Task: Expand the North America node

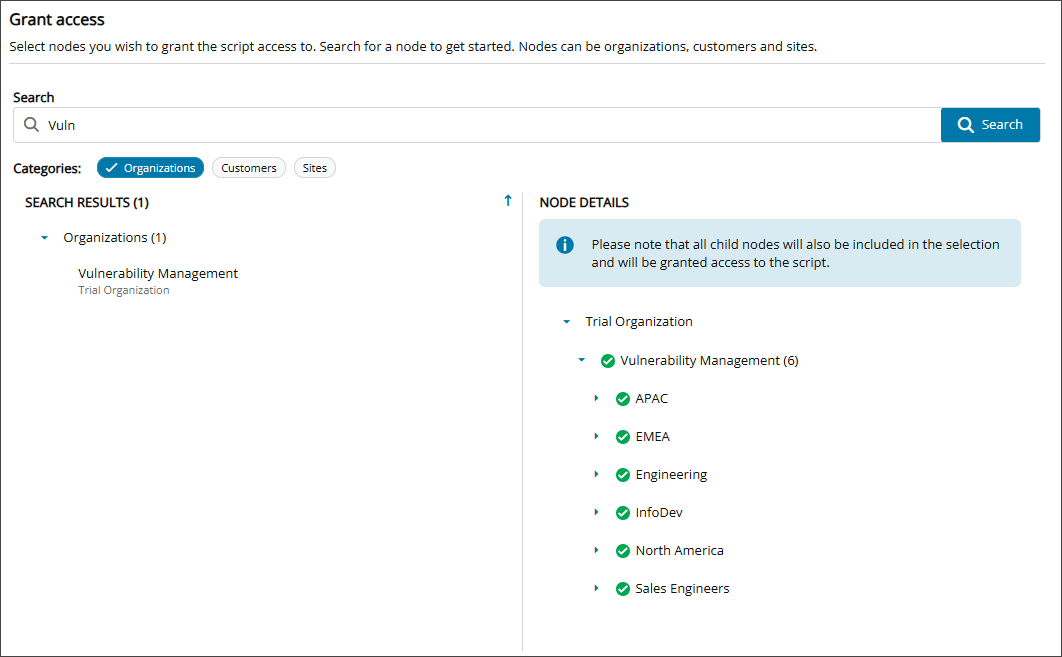Action: pyautogui.click(x=596, y=550)
